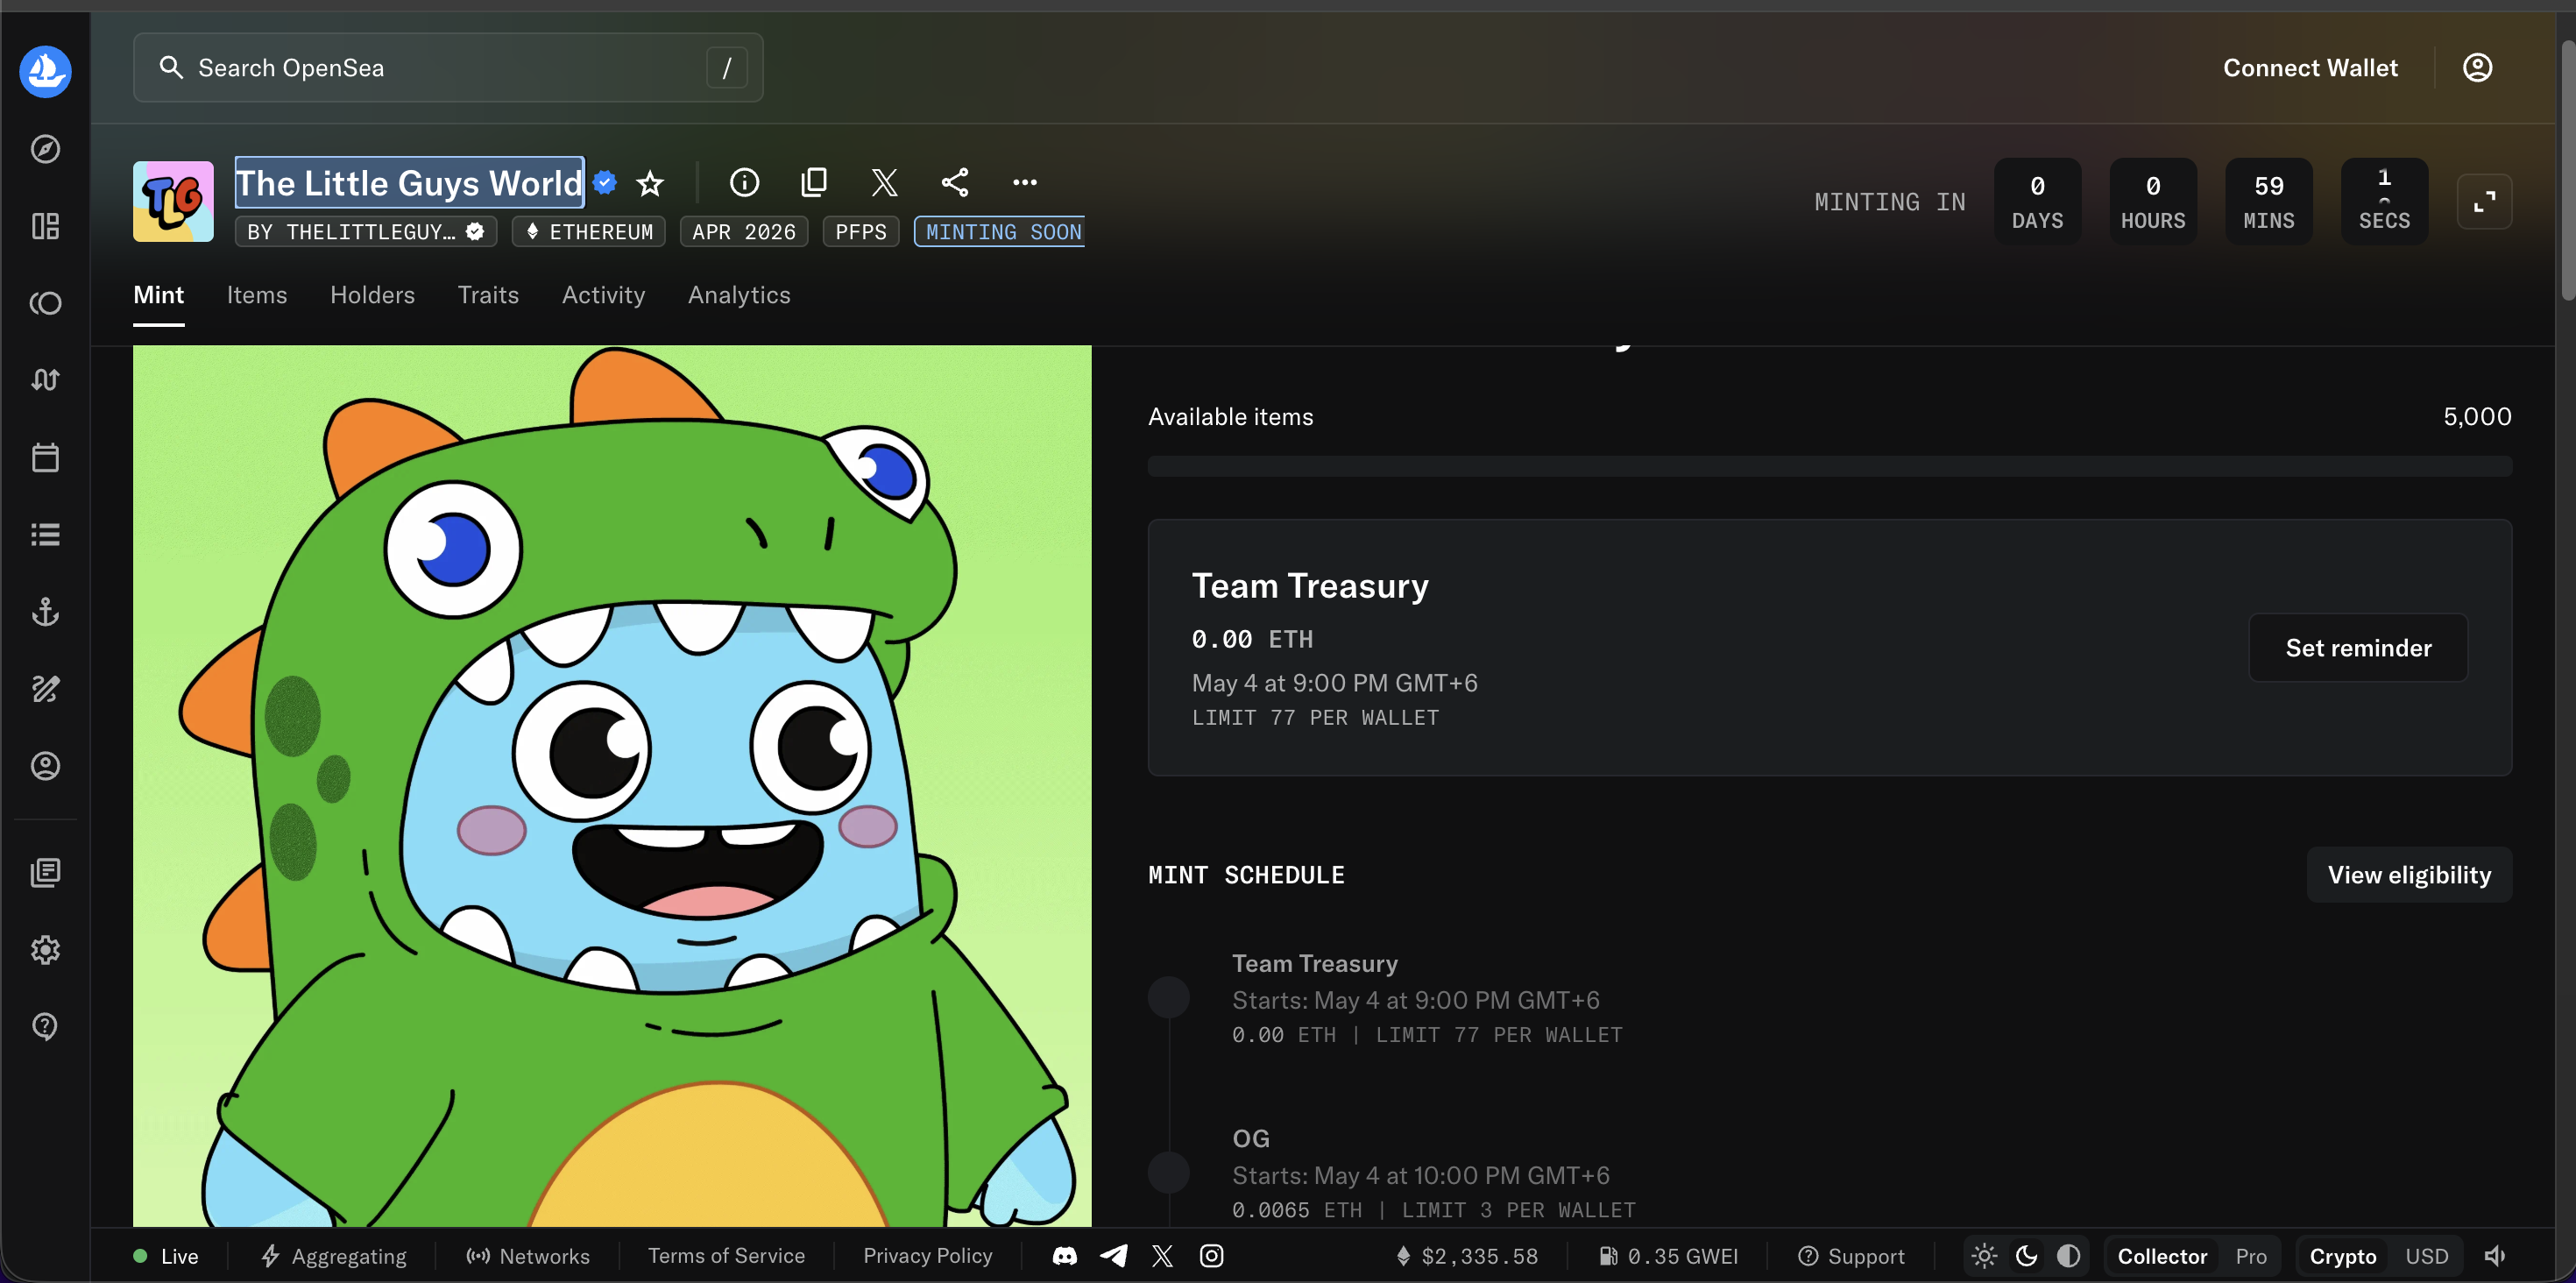This screenshot has width=2576, height=1283.
Task: Open the more options ellipsis menu
Action: pos(1025,182)
